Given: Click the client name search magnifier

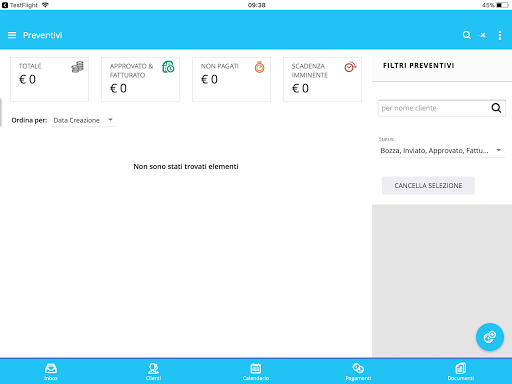Looking at the screenshot, I should click(x=496, y=108).
